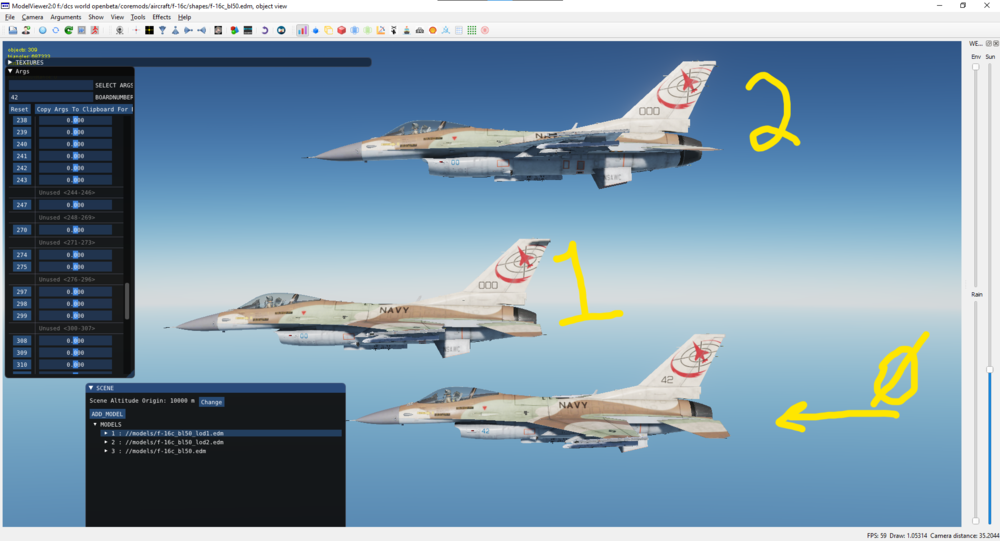Open the Tools menu

pos(138,17)
